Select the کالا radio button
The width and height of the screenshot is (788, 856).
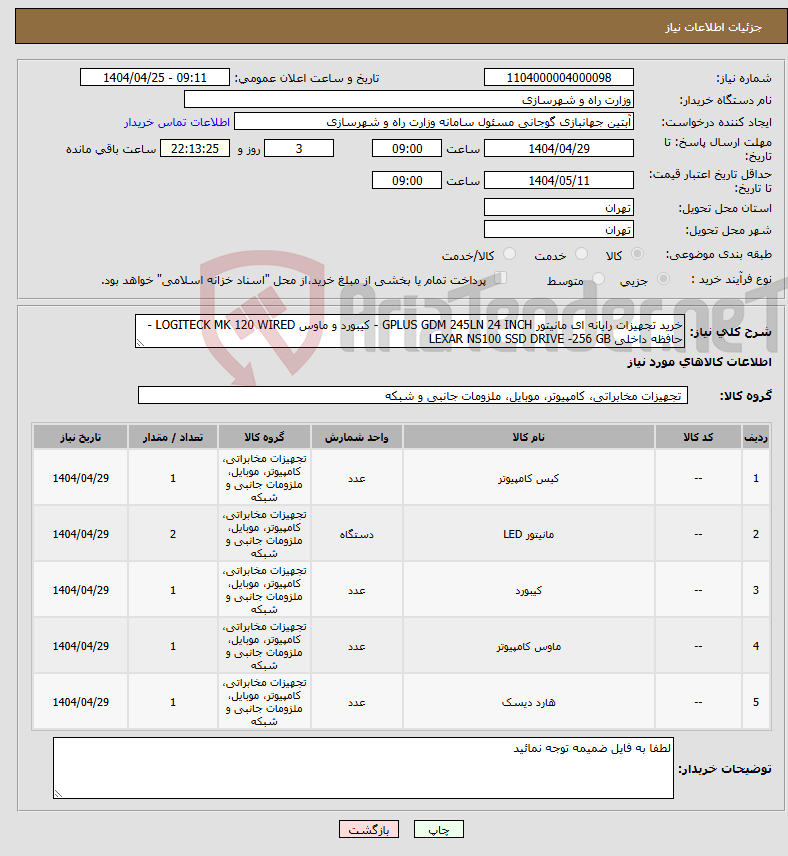point(637,254)
